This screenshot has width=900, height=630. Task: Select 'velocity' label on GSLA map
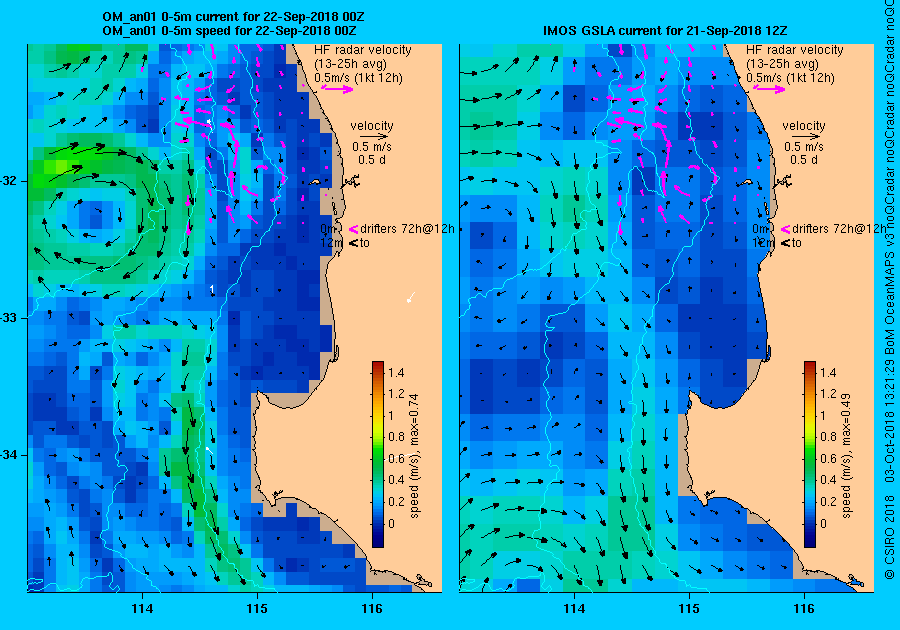point(804,126)
